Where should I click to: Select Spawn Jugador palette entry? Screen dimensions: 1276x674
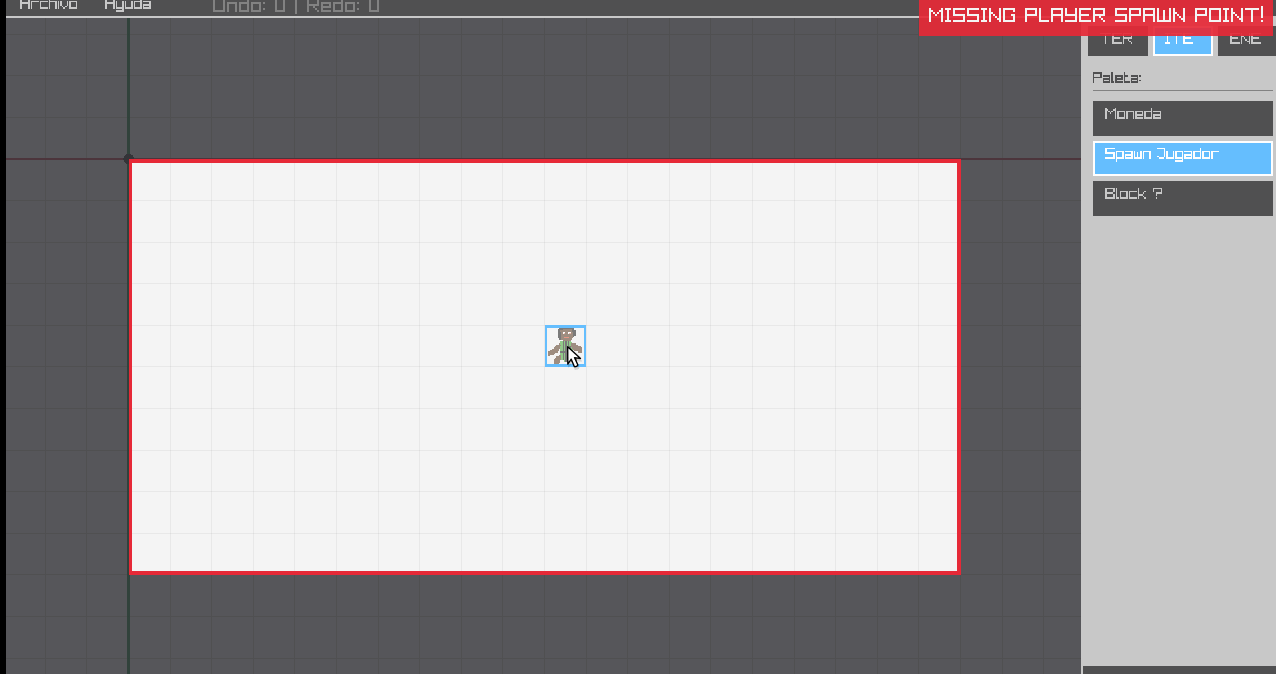1182,158
